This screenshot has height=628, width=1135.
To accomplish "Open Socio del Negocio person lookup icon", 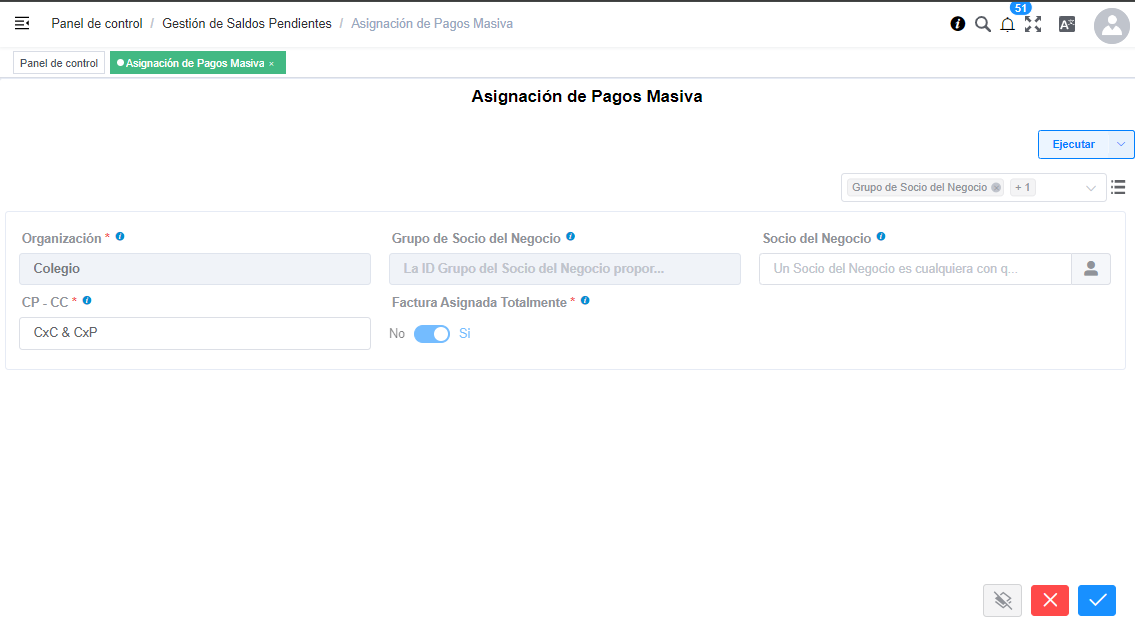I will pos(1091,268).
